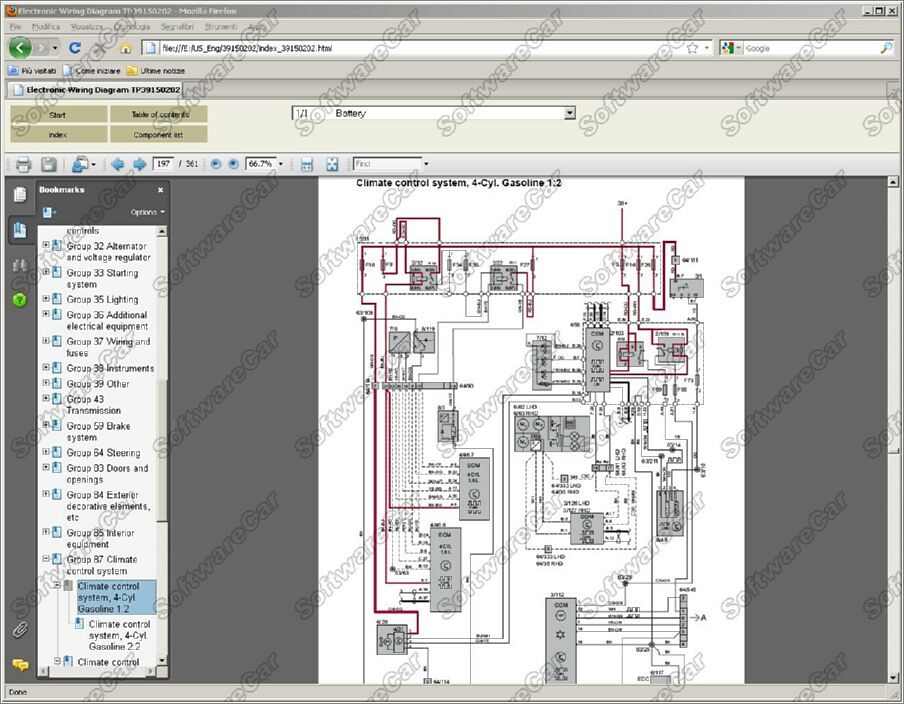The width and height of the screenshot is (904, 704).
Task: Open the Segnalibri menu
Action: click(x=176, y=26)
